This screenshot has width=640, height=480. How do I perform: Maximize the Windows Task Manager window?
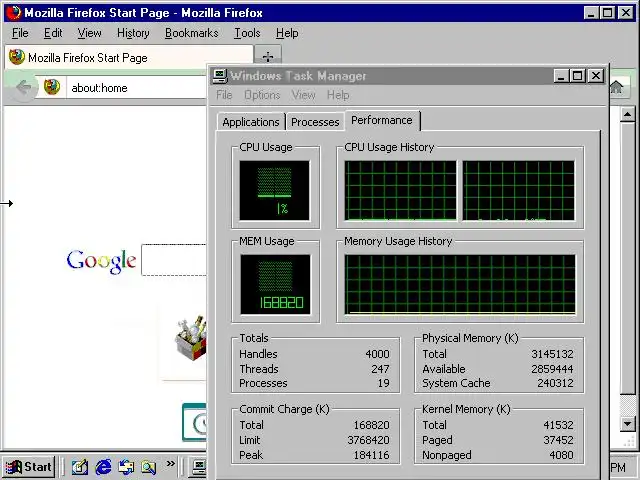(578, 76)
